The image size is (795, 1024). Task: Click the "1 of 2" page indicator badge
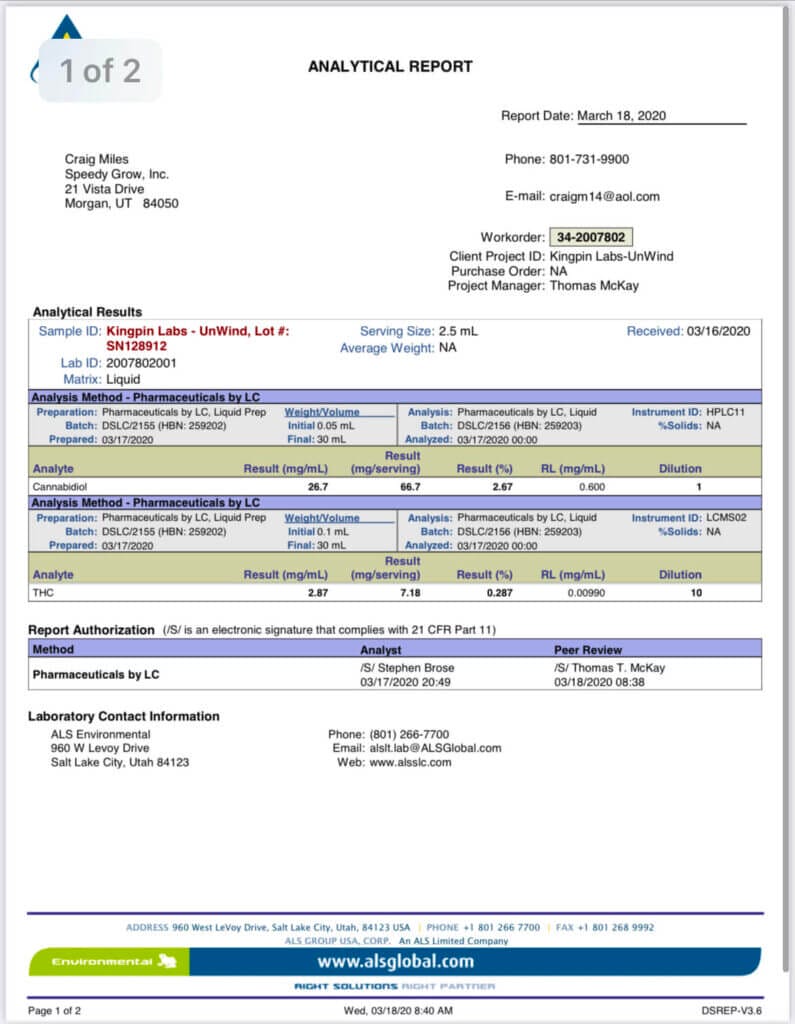[100, 70]
